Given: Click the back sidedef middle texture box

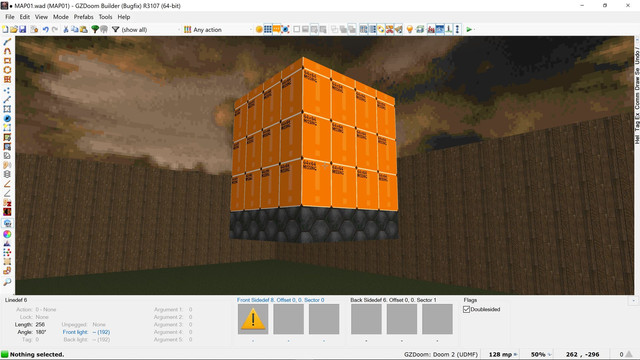Looking at the screenshot, I should pyautogui.click(x=402, y=319).
